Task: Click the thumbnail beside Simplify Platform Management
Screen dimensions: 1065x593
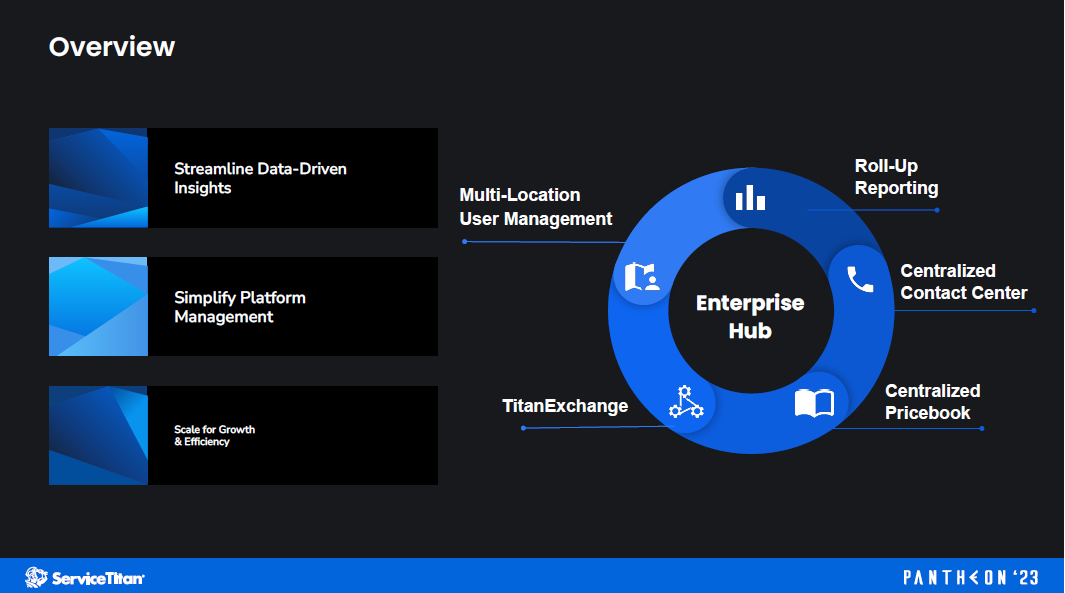Action: [x=98, y=306]
